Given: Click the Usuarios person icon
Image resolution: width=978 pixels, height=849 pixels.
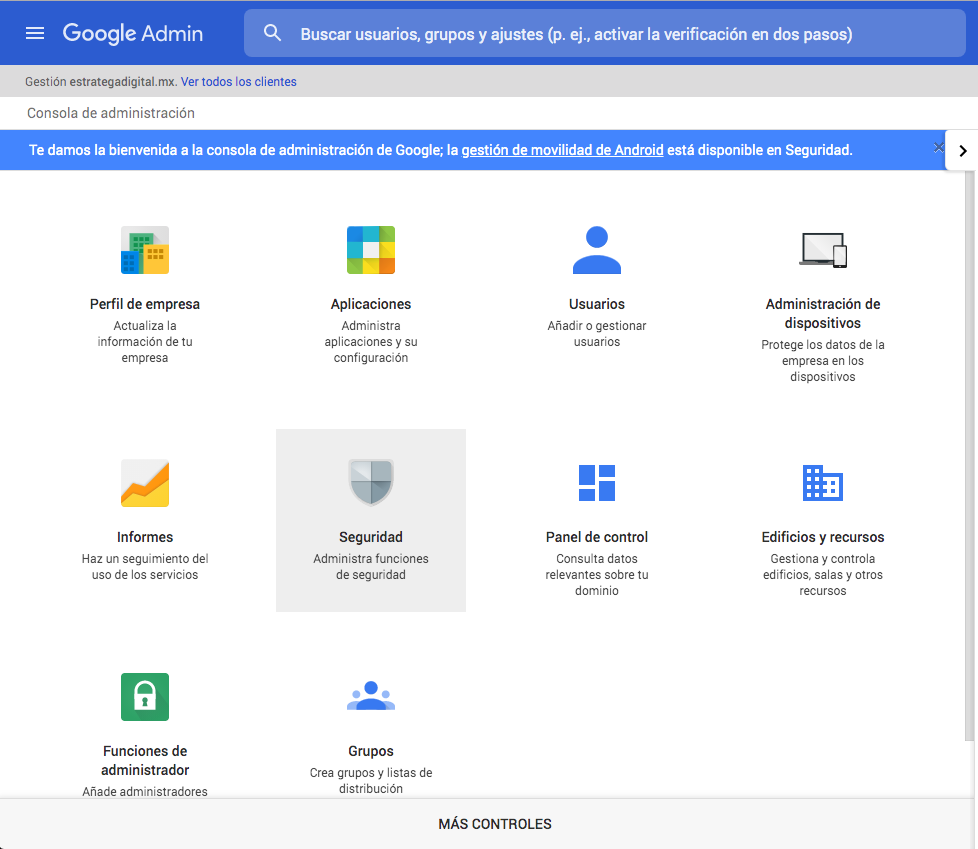Looking at the screenshot, I should (x=597, y=250).
